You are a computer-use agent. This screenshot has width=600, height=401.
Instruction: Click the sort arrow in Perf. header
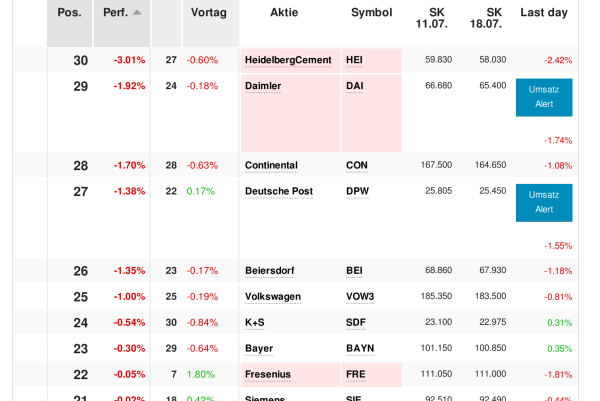(x=137, y=13)
